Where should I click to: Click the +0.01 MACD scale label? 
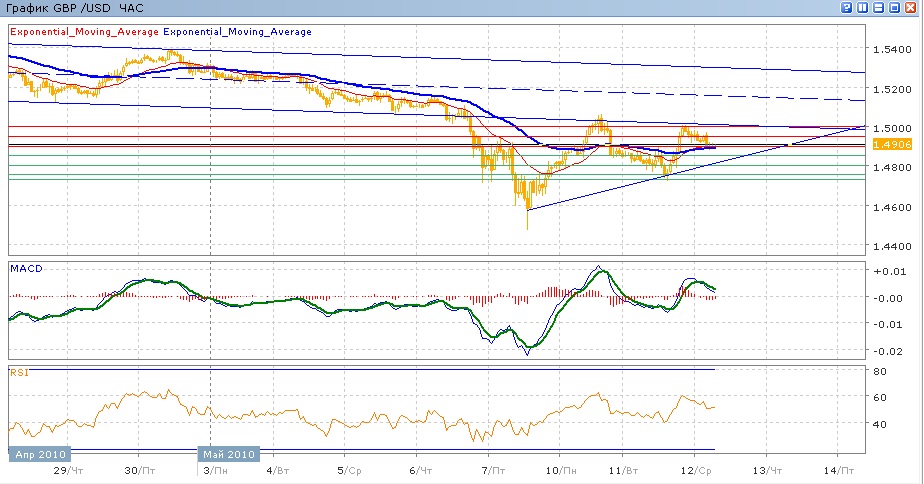click(x=888, y=272)
